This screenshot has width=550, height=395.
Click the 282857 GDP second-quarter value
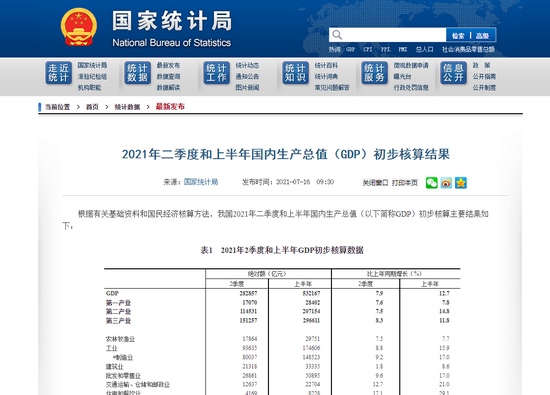pos(248,293)
